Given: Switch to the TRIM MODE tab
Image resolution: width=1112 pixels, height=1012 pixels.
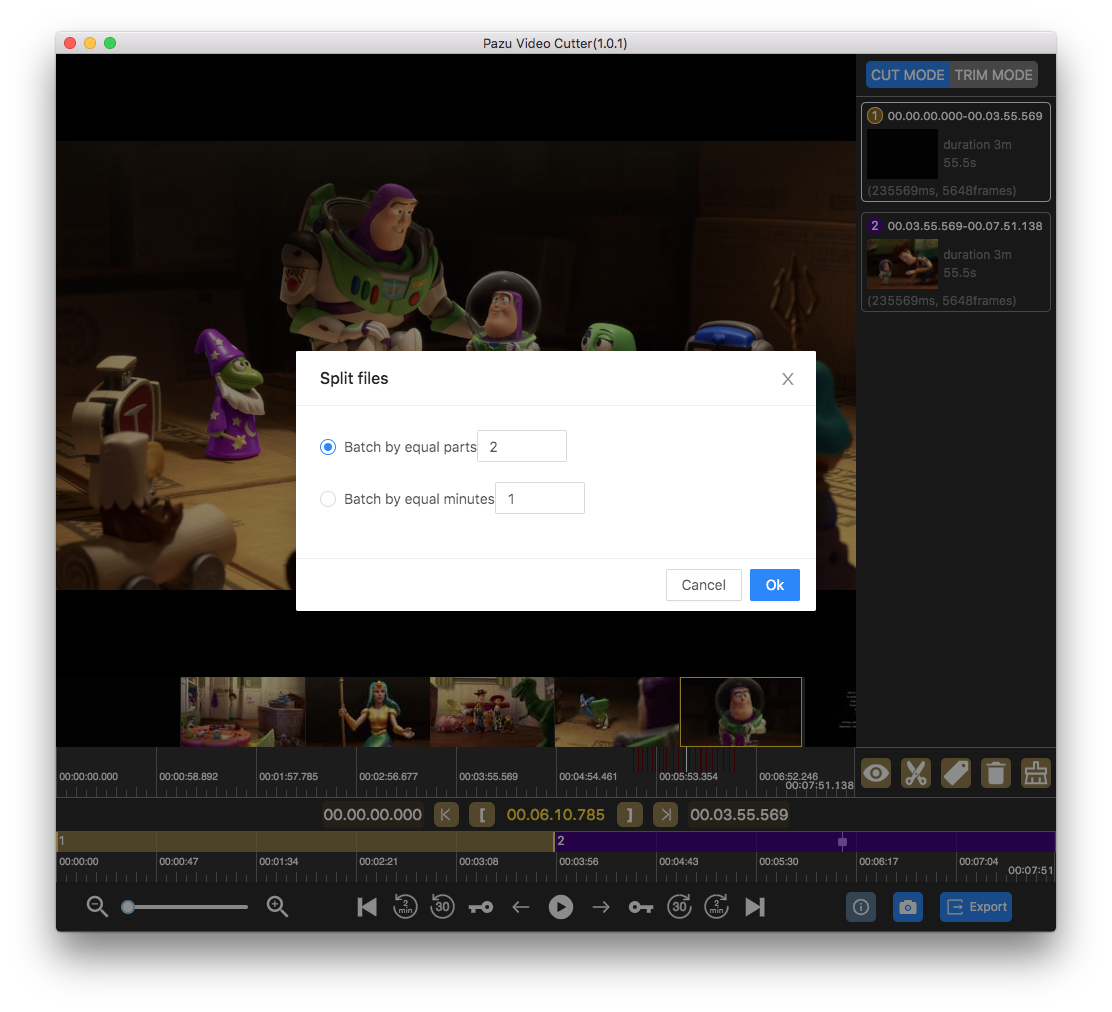Looking at the screenshot, I should [993, 75].
